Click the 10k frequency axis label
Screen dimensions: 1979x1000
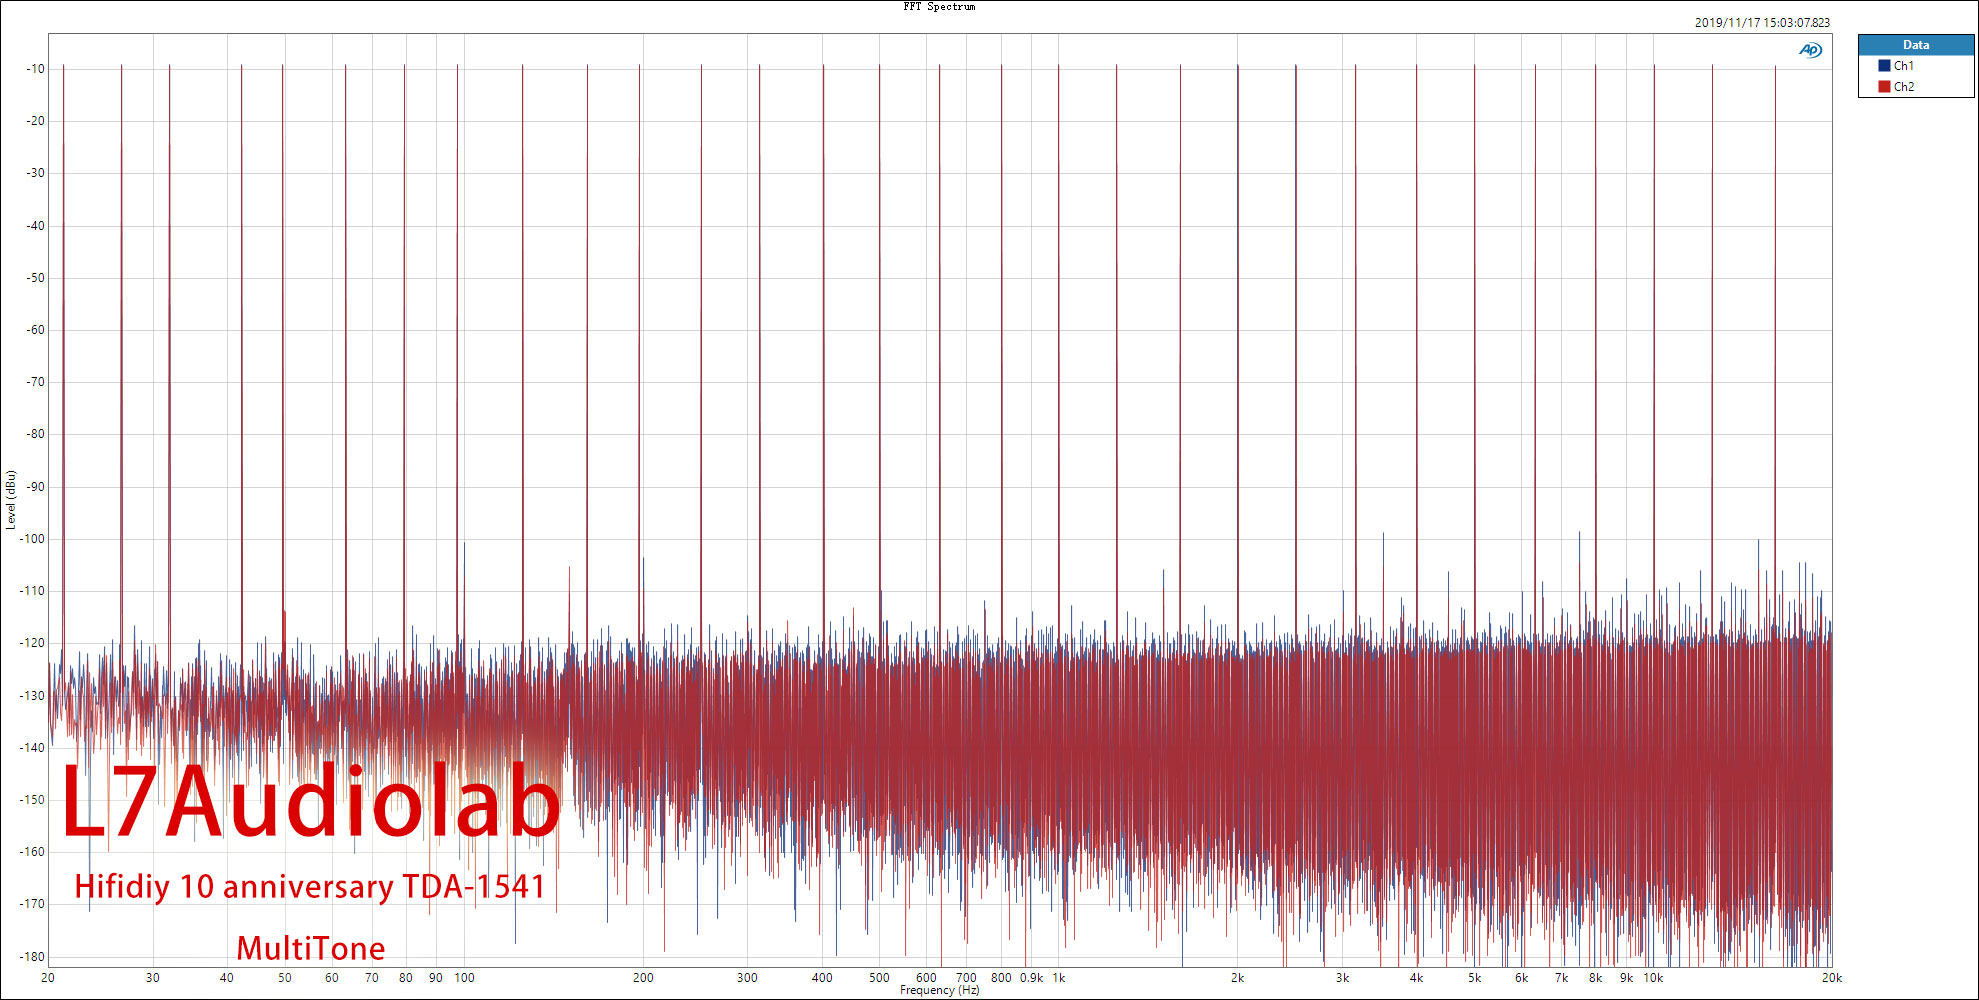point(1653,978)
